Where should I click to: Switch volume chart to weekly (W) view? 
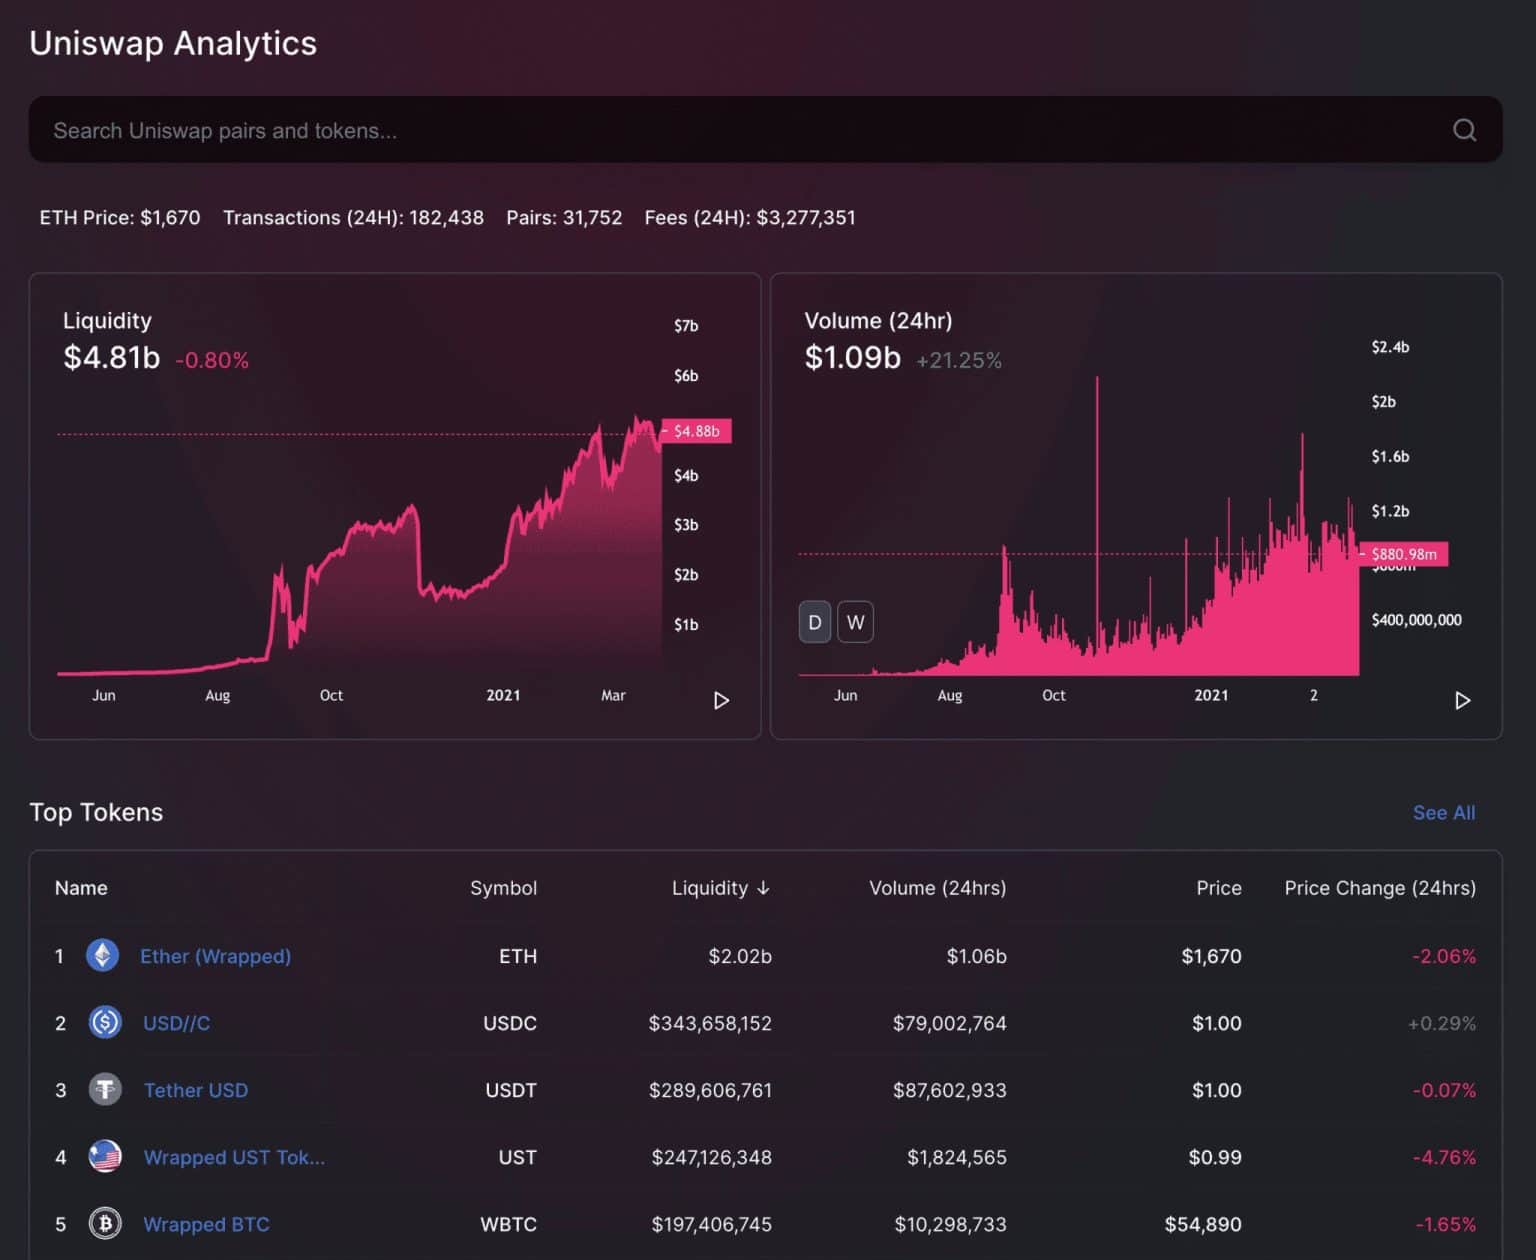(855, 622)
